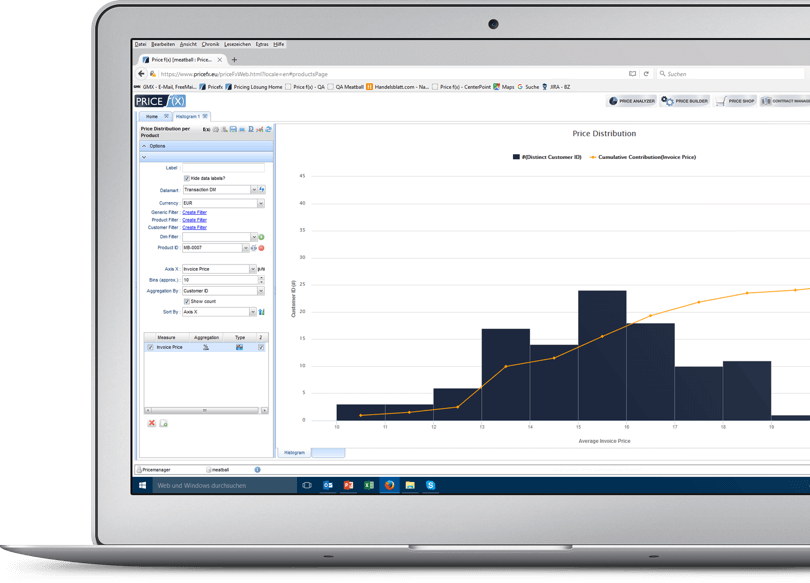Open the Bearbeiten browser menu
The width and height of the screenshot is (810, 583).
point(162,44)
